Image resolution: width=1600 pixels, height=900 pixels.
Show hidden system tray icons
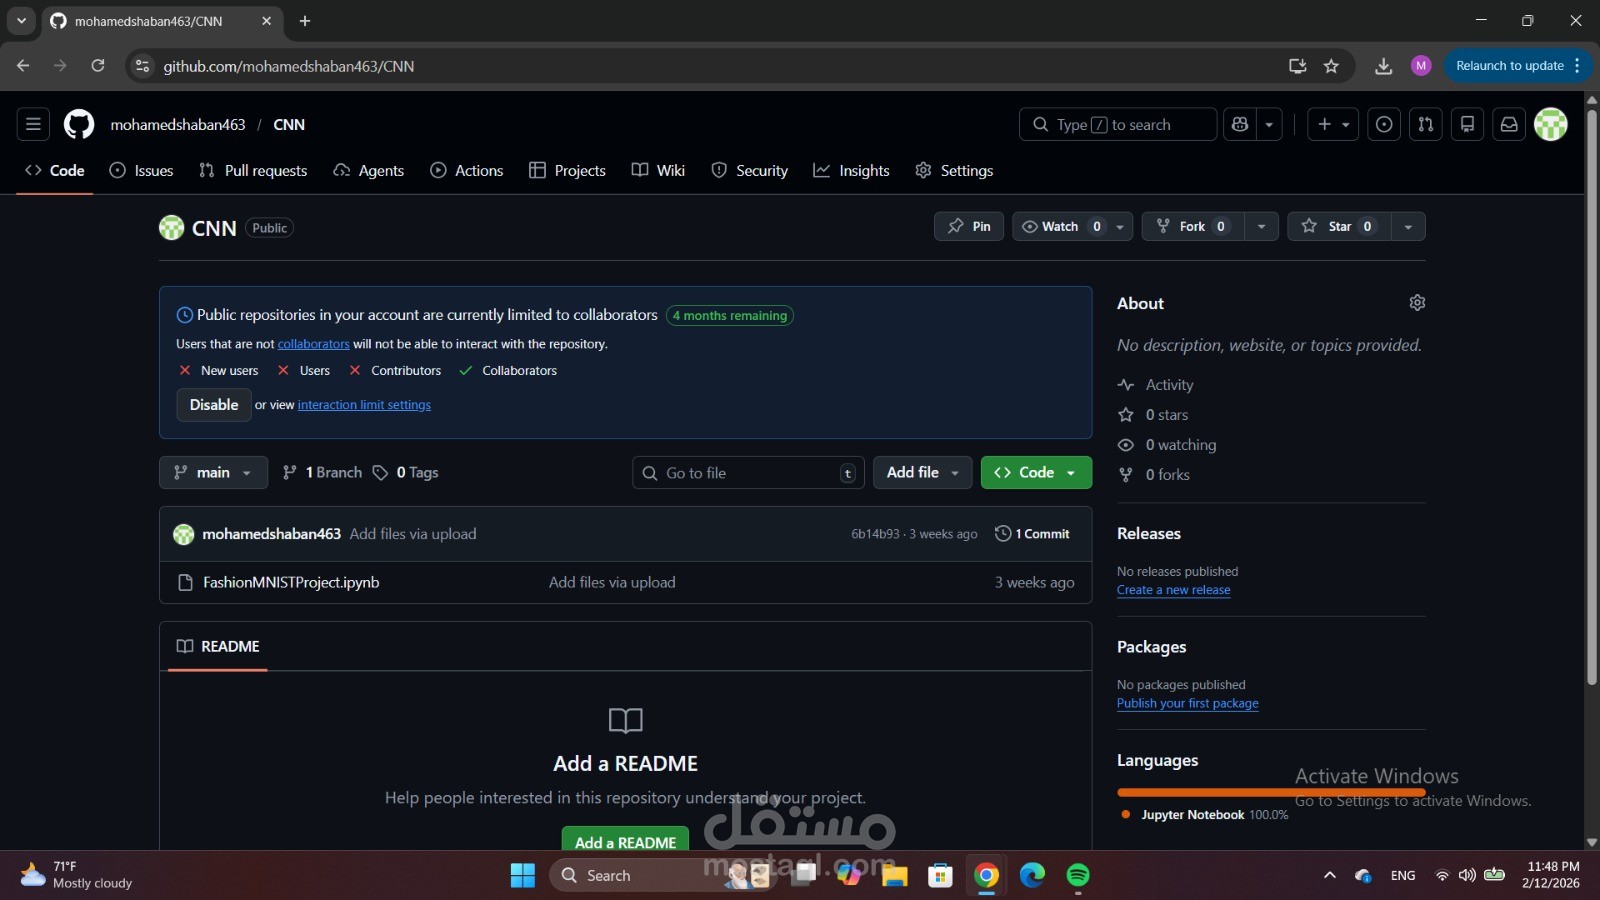pos(1330,875)
